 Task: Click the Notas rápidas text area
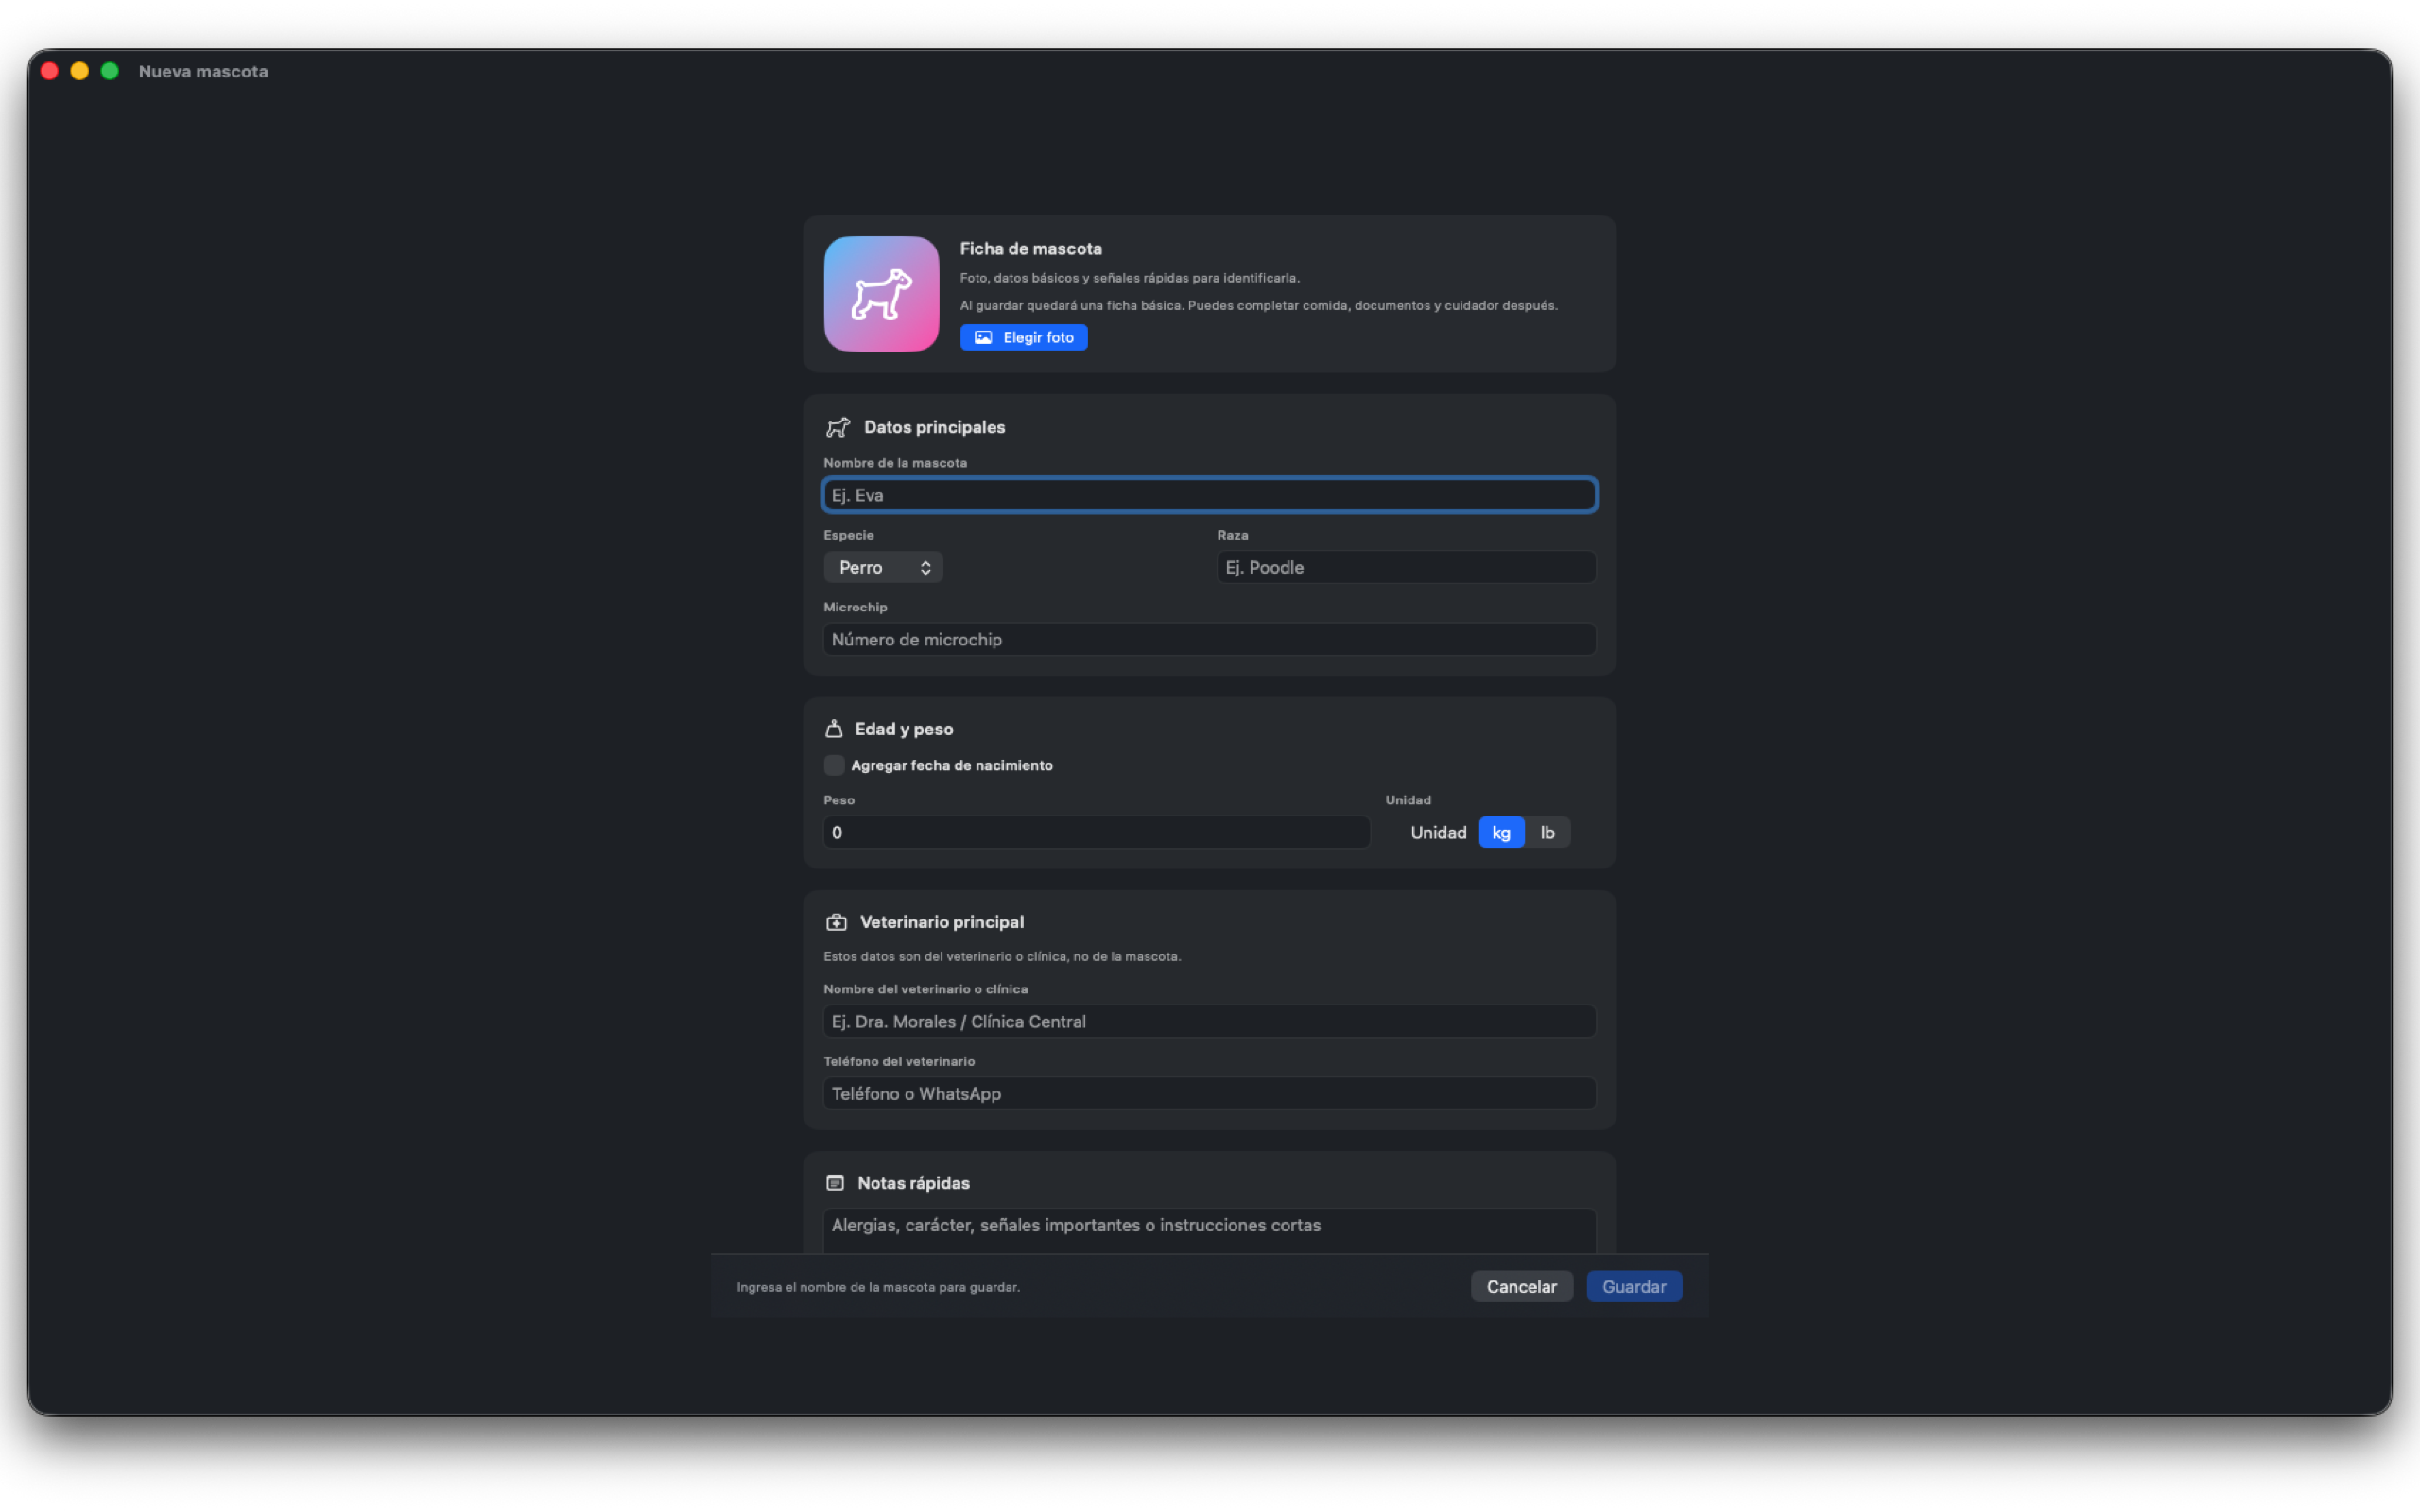(x=1209, y=1231)
